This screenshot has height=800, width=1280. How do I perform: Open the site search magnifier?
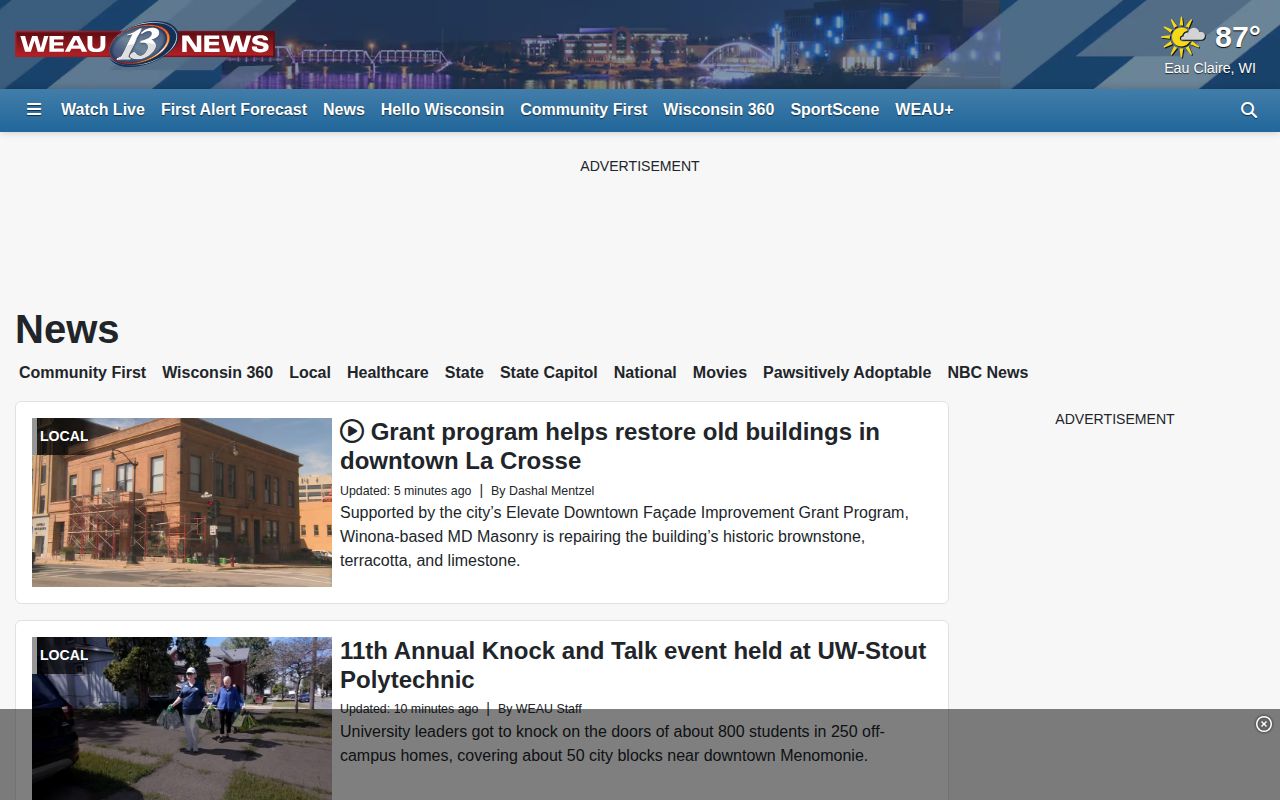click(x=1249, y=110)
